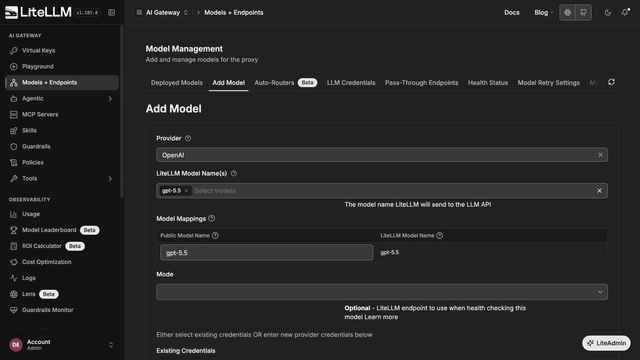Open the AI Gateway switcher dropdown
This screenshot has width=640, height=360.
tap(162, 13)
